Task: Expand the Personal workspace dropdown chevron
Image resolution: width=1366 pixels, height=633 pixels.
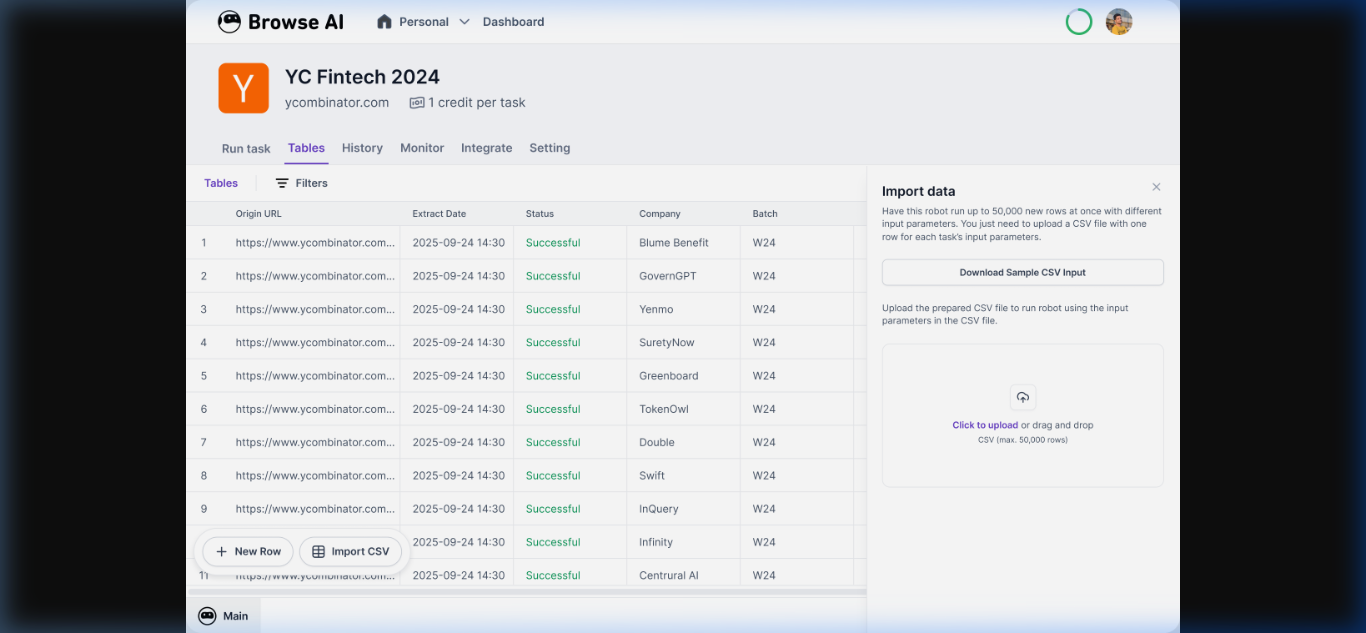Action: (x=464, y=22)
